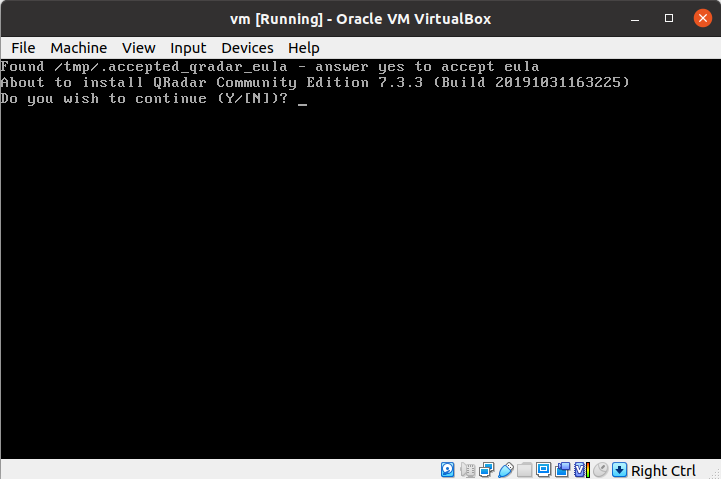Click the audio microphone status icon
Screen dimensions: 721x479
(x=468, y=470)
